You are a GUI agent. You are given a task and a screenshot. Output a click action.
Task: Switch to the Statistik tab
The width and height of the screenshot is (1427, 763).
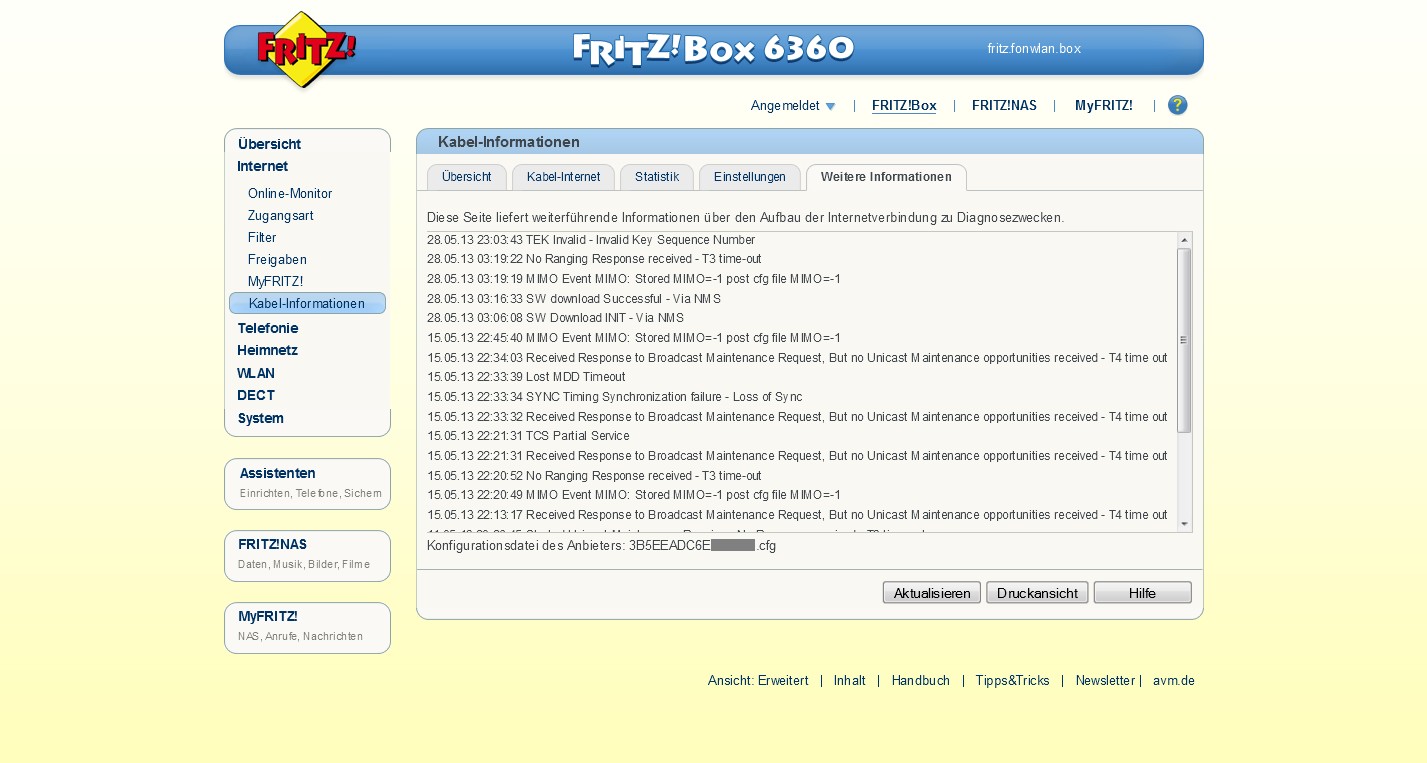(x=657, y=177)
